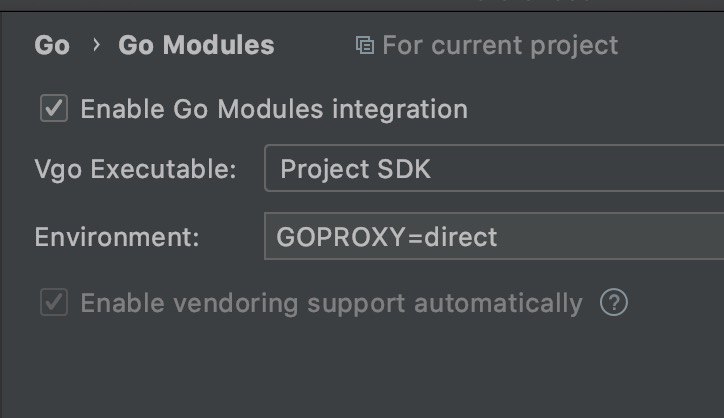The width and height of the screenshot is (724, 418).
Task: Click the Enable Go Modules integration label
Action: (274, 109)
